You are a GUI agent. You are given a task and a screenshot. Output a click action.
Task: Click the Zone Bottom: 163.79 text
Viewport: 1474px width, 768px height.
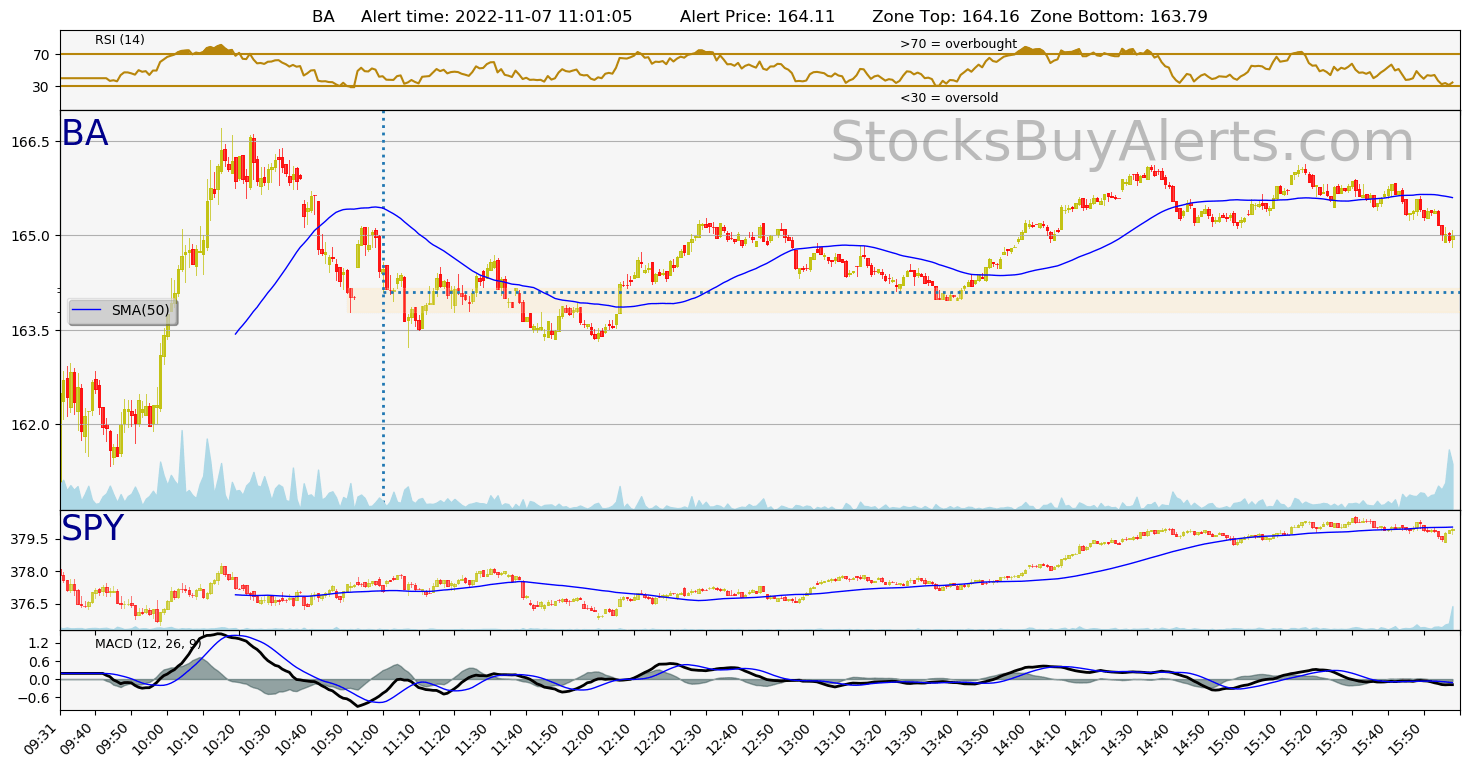tap(1119, 16)
